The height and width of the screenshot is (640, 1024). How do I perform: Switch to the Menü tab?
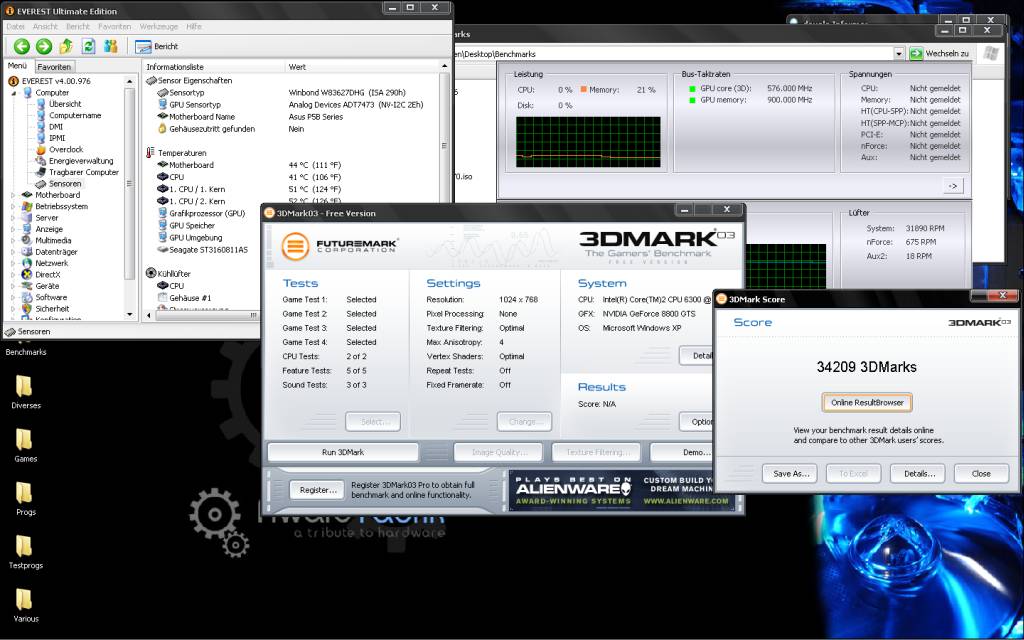point(17,66)
